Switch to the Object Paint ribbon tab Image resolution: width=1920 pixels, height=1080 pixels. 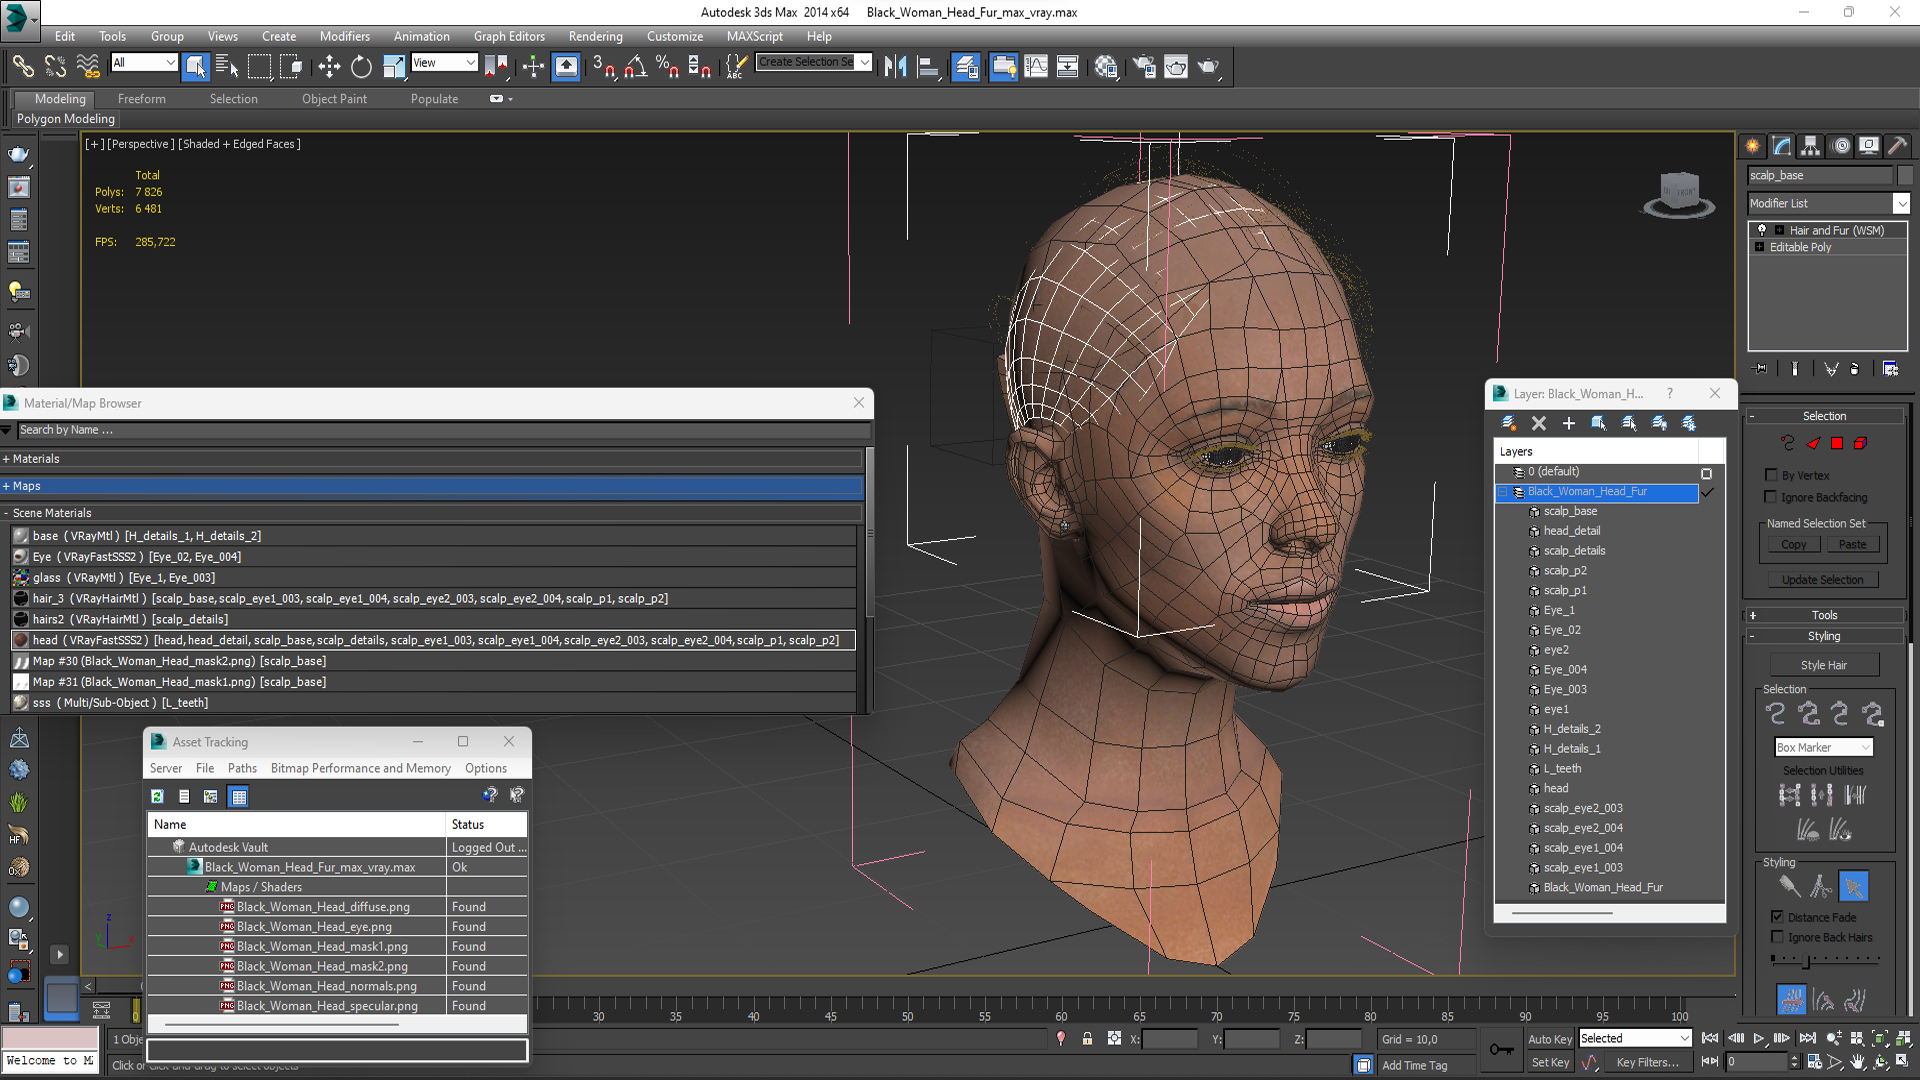(334, 99)
